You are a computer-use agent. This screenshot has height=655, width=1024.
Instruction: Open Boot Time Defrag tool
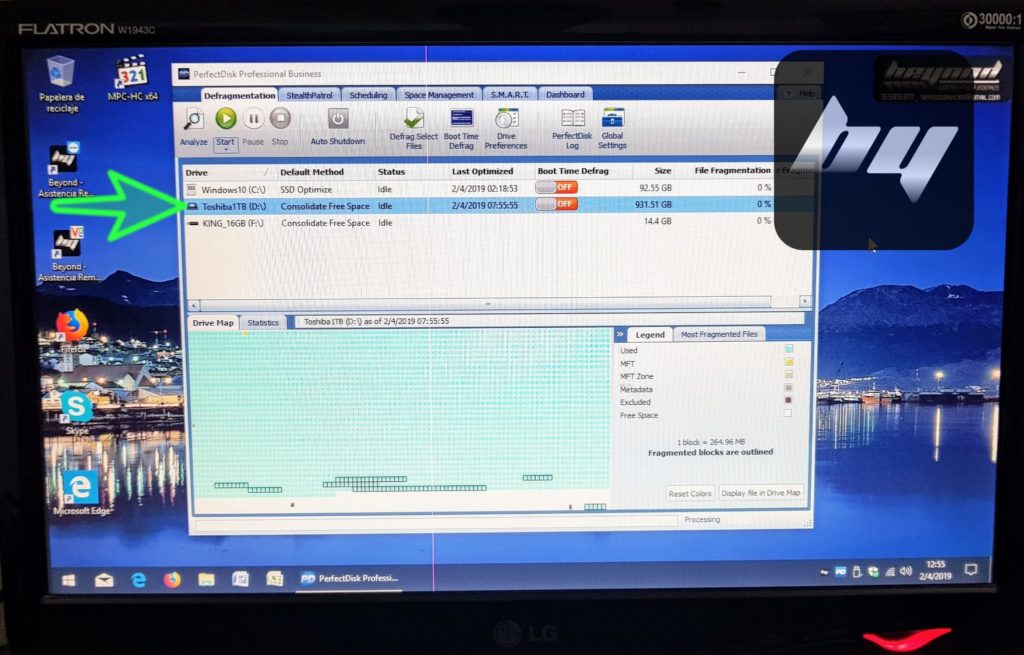pos(461,129)
